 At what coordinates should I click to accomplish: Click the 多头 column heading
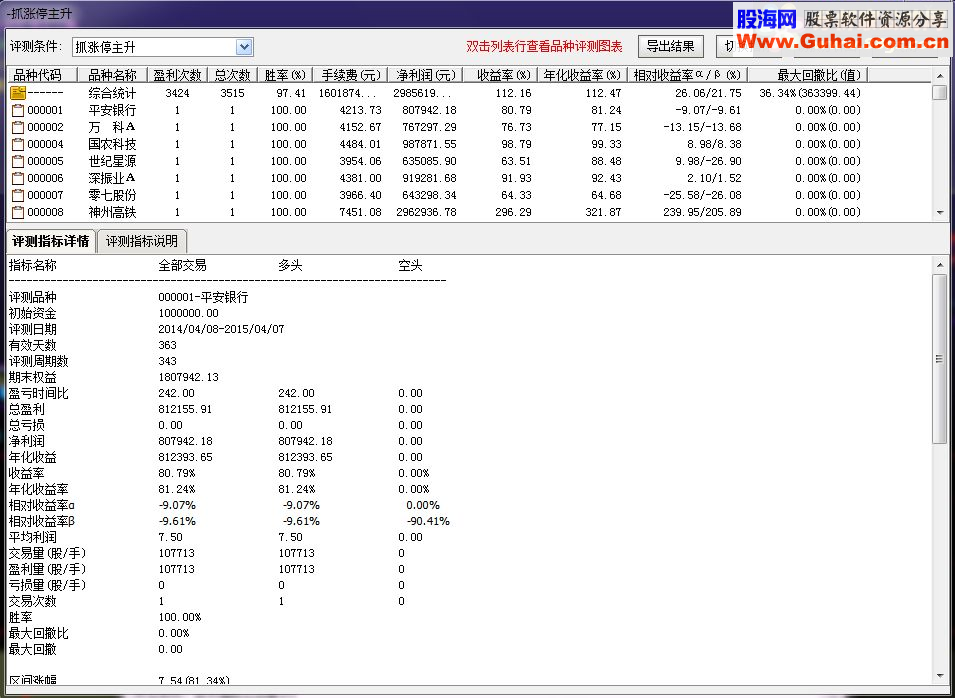[290, 266]
